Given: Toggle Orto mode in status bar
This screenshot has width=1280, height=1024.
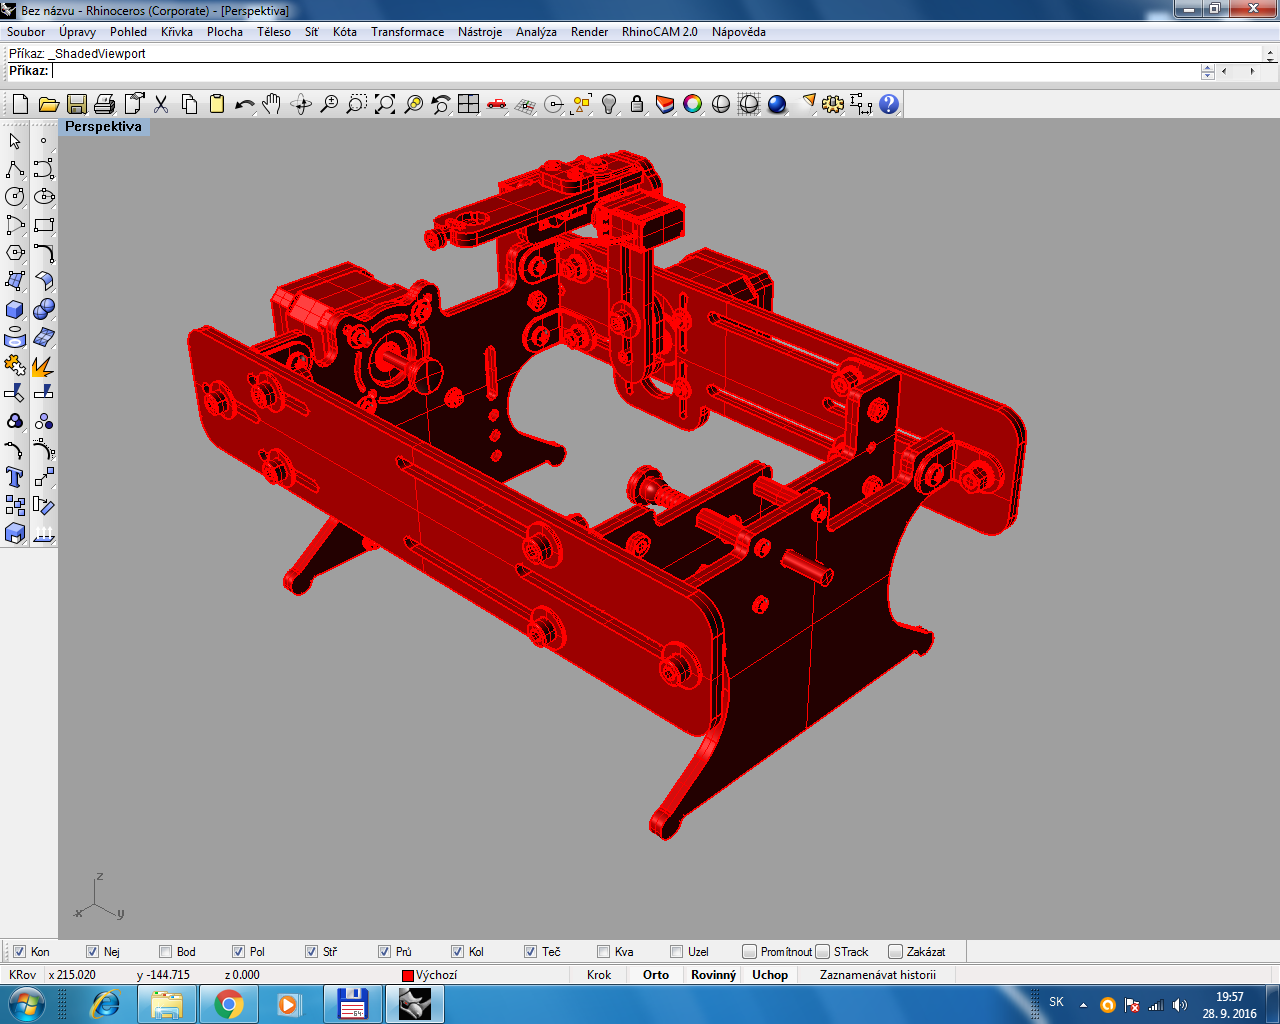Looking at the screenshot, I should [x=656, y=975].
